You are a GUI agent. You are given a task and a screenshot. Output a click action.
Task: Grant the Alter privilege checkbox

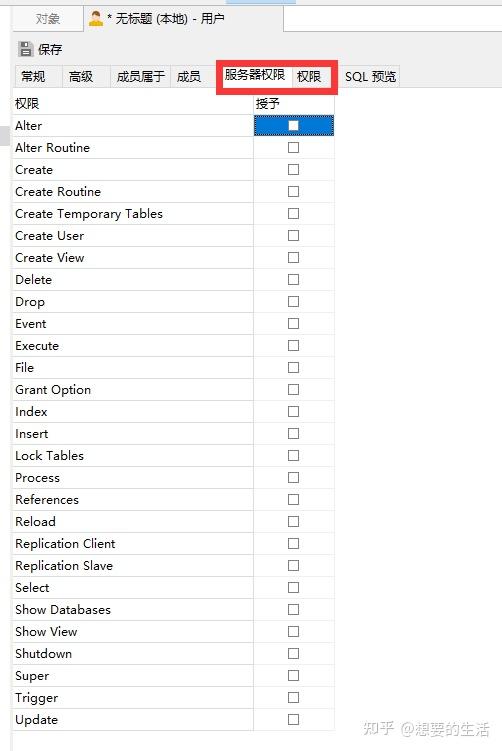pyautogui.click(x=293, y=125)
